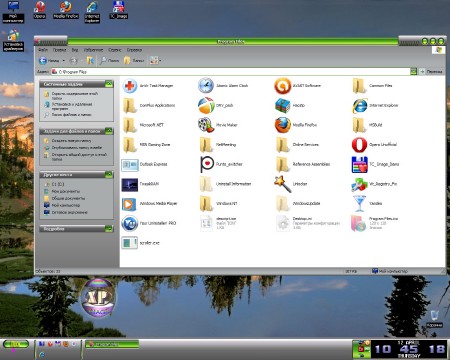Click the Folders toolbar button
This screenshot has width=450, height=360.
[x=134, y=61]
